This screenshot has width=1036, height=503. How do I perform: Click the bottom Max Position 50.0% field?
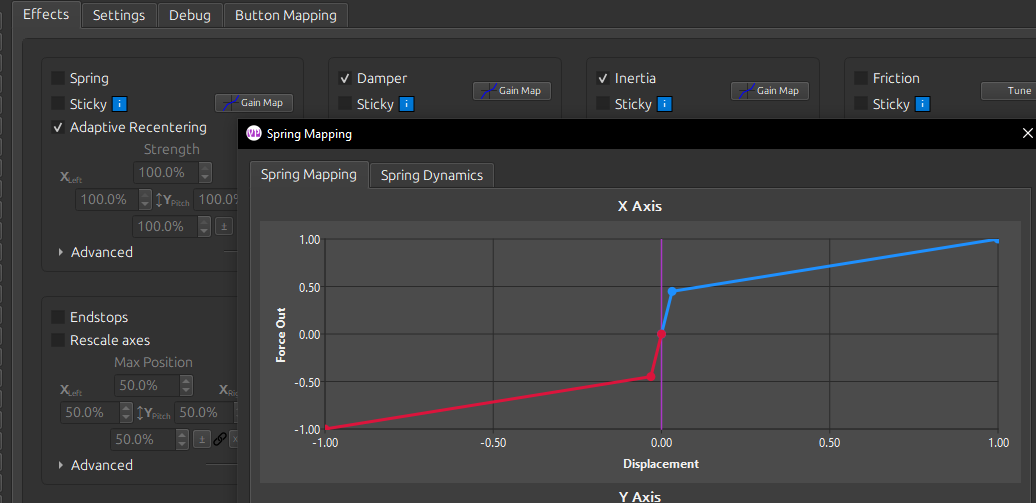[149, 439]
